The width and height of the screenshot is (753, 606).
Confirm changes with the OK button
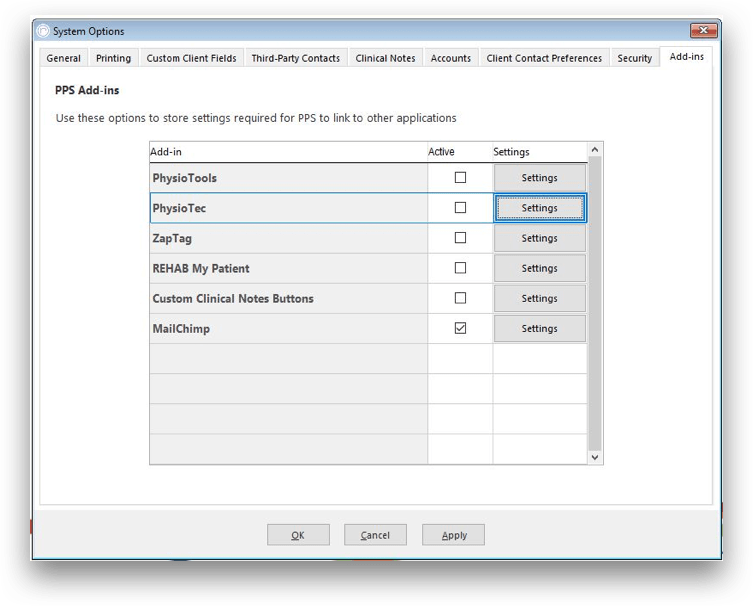[x=298, y=535]
